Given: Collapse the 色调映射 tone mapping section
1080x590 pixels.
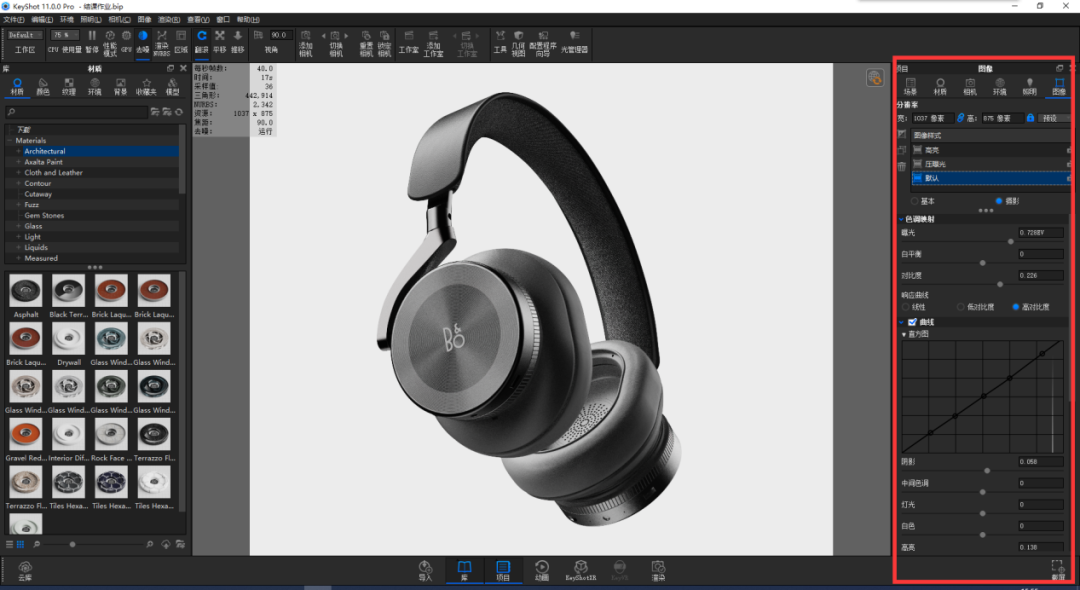Looking at the screenshot, I should pyautogui.click(x=901, y=219).
